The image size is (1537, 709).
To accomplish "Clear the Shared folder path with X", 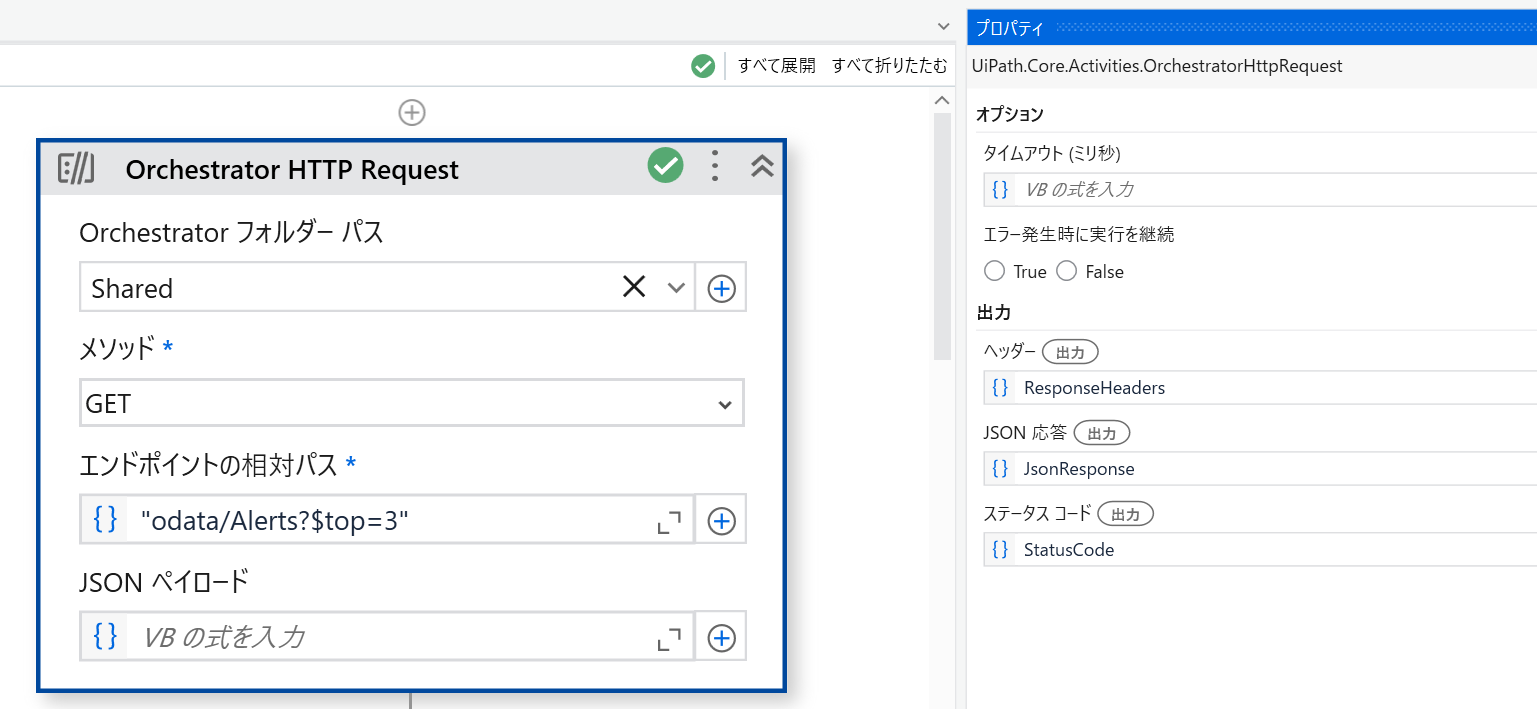I will click(x=634, y=287).
